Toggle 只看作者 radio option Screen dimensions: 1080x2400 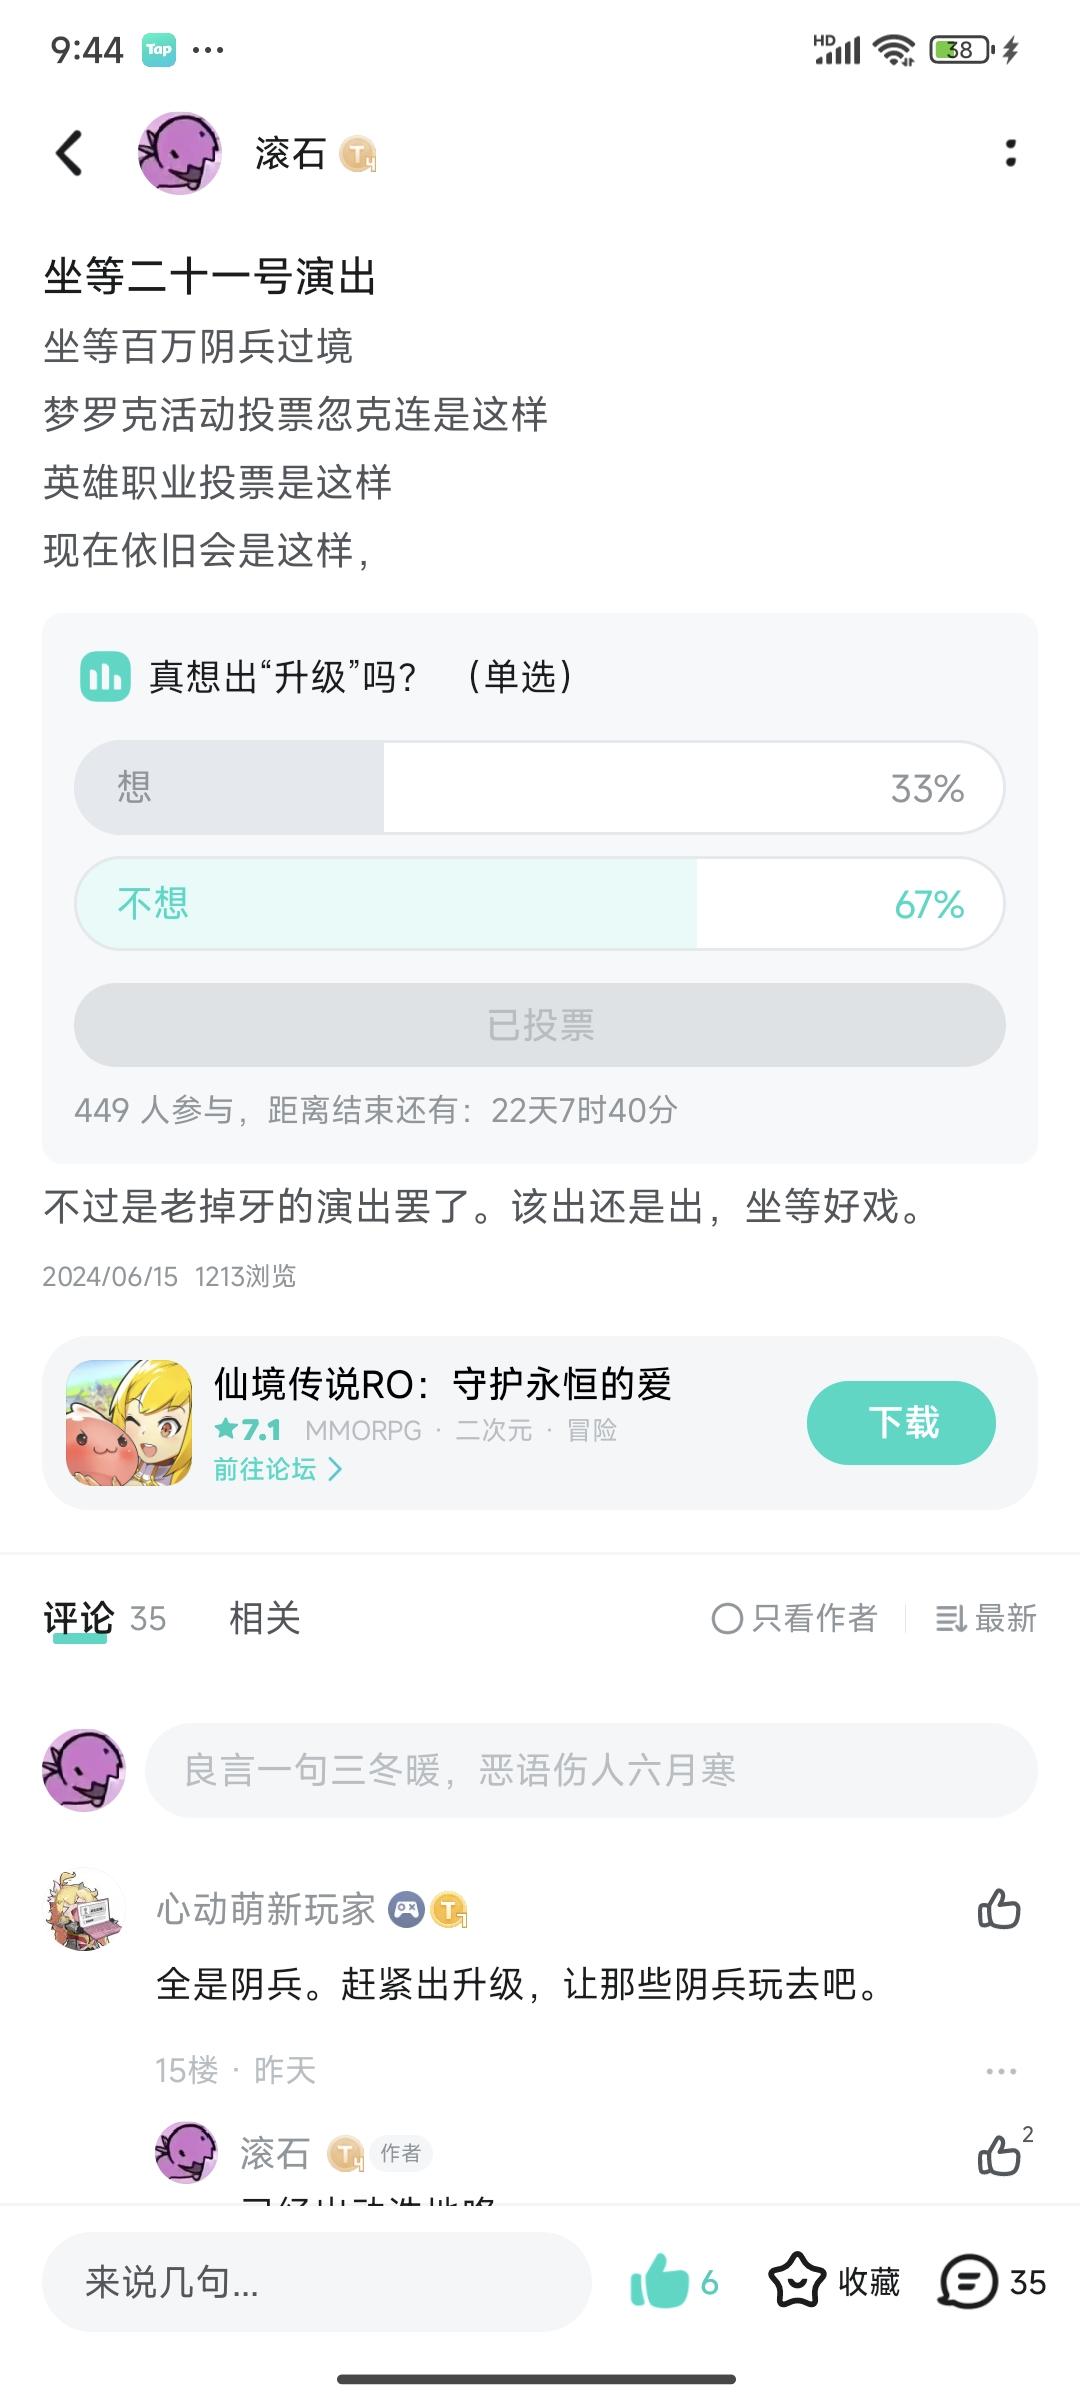pos(727,1618)
